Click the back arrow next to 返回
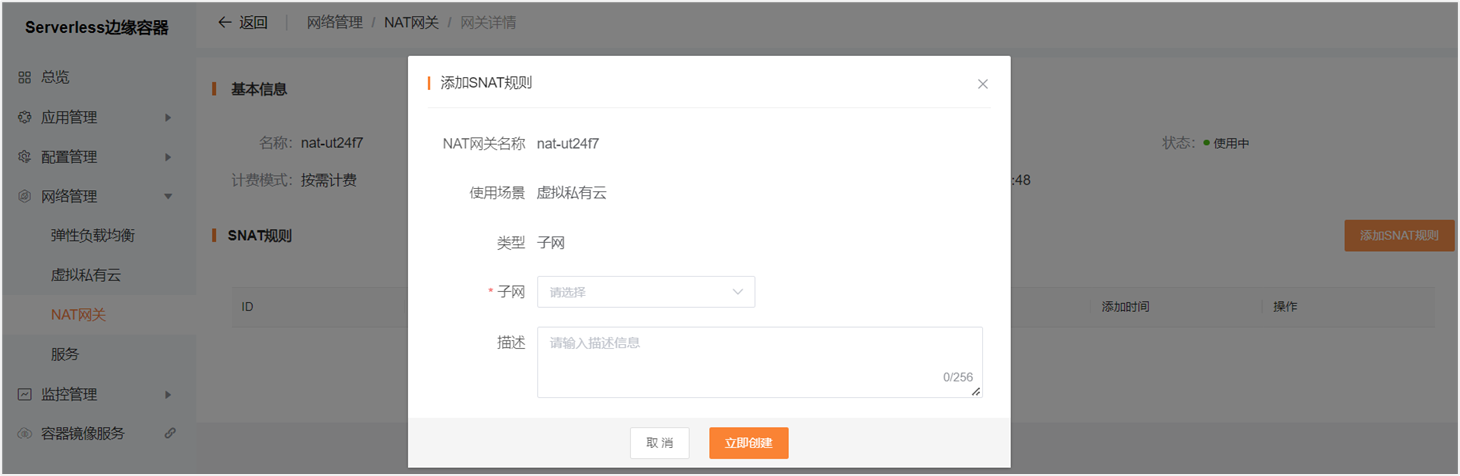This screenshot has height=476, width=1460. coord(224,22)
